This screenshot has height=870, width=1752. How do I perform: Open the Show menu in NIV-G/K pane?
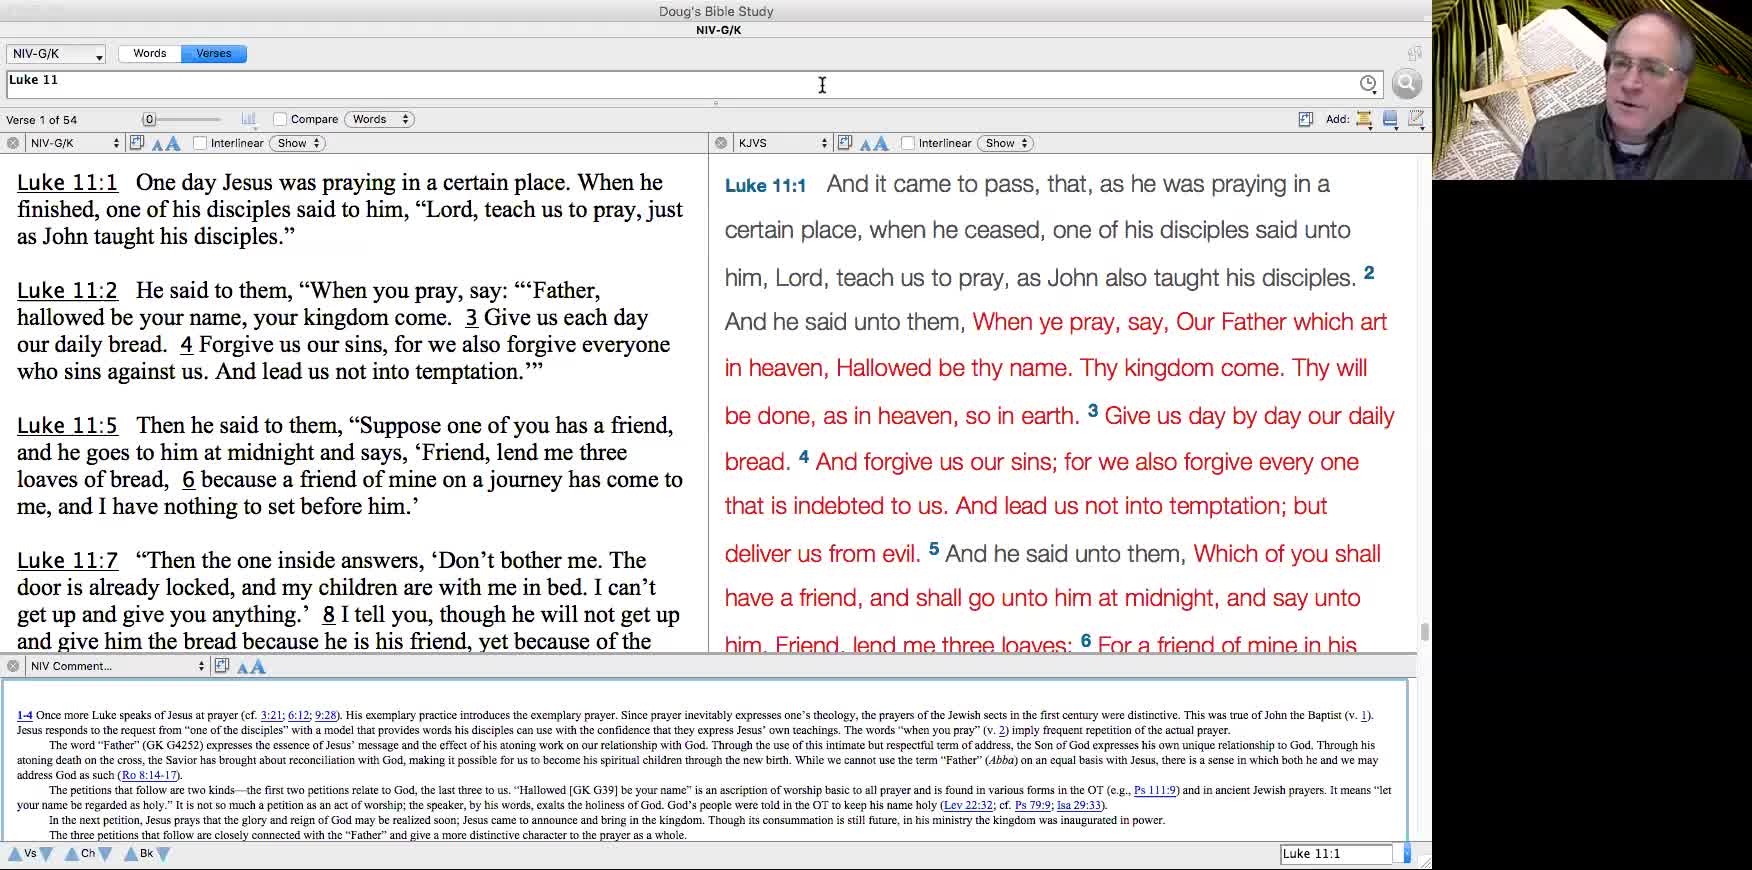299,143
